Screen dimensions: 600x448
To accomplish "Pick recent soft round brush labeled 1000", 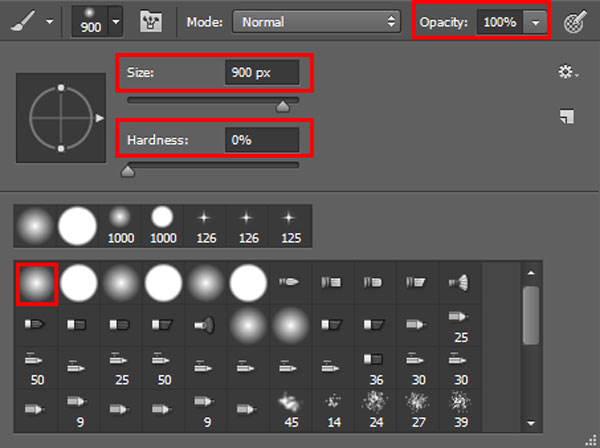I will pyautogui.click(x=121, y=226).
